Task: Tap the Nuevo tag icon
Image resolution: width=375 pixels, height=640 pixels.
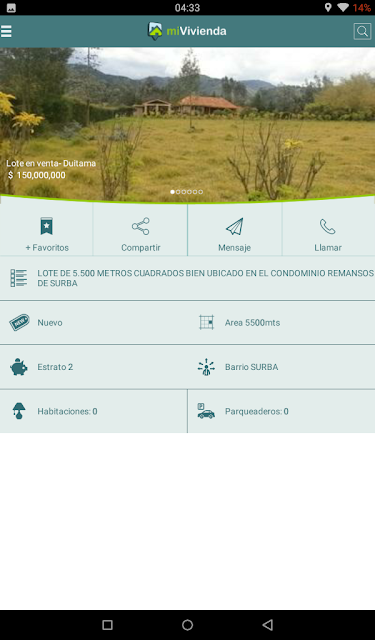Action: (x=19, y=322)
